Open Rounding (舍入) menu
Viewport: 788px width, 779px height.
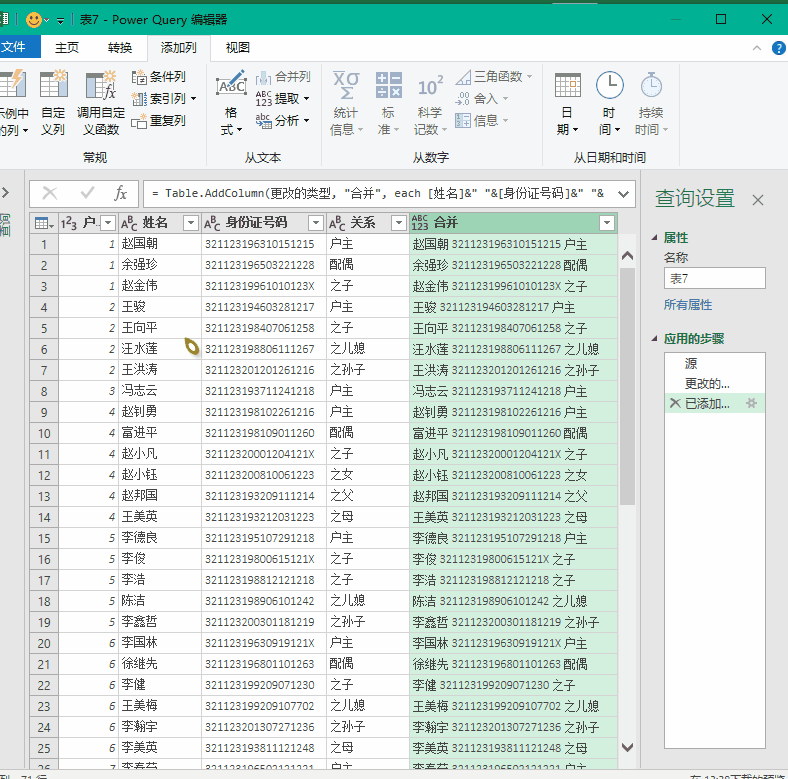pyautogui.click(x=482, y=99)
